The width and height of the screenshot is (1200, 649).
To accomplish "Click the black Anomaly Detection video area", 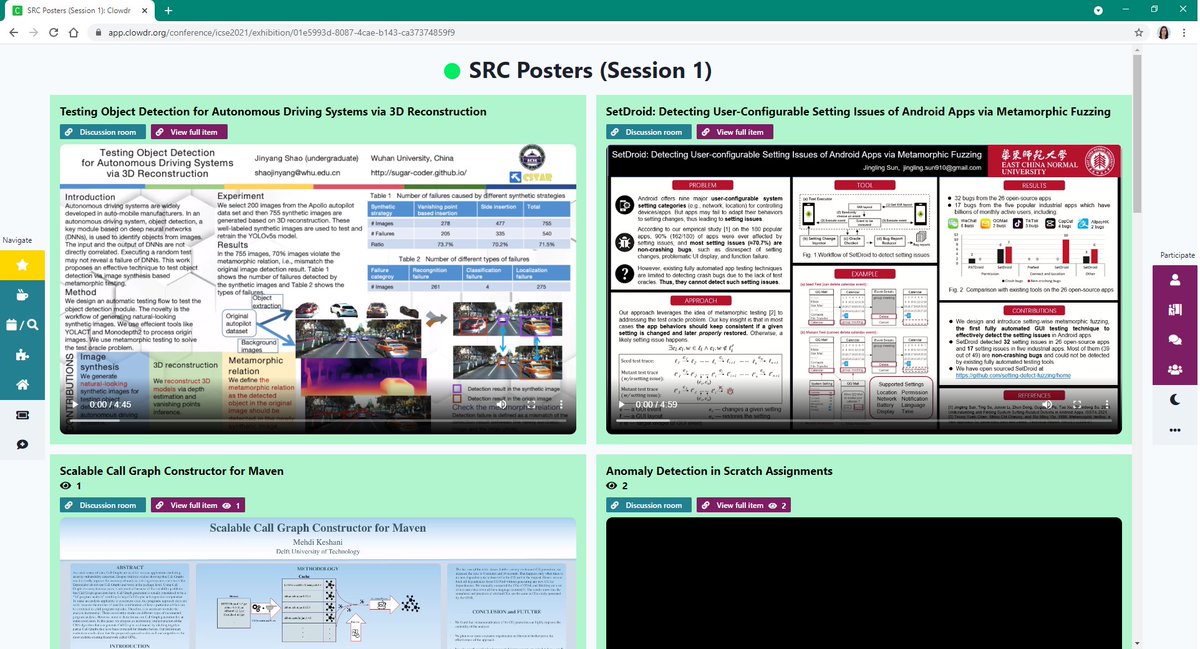I will click(864, 583).
